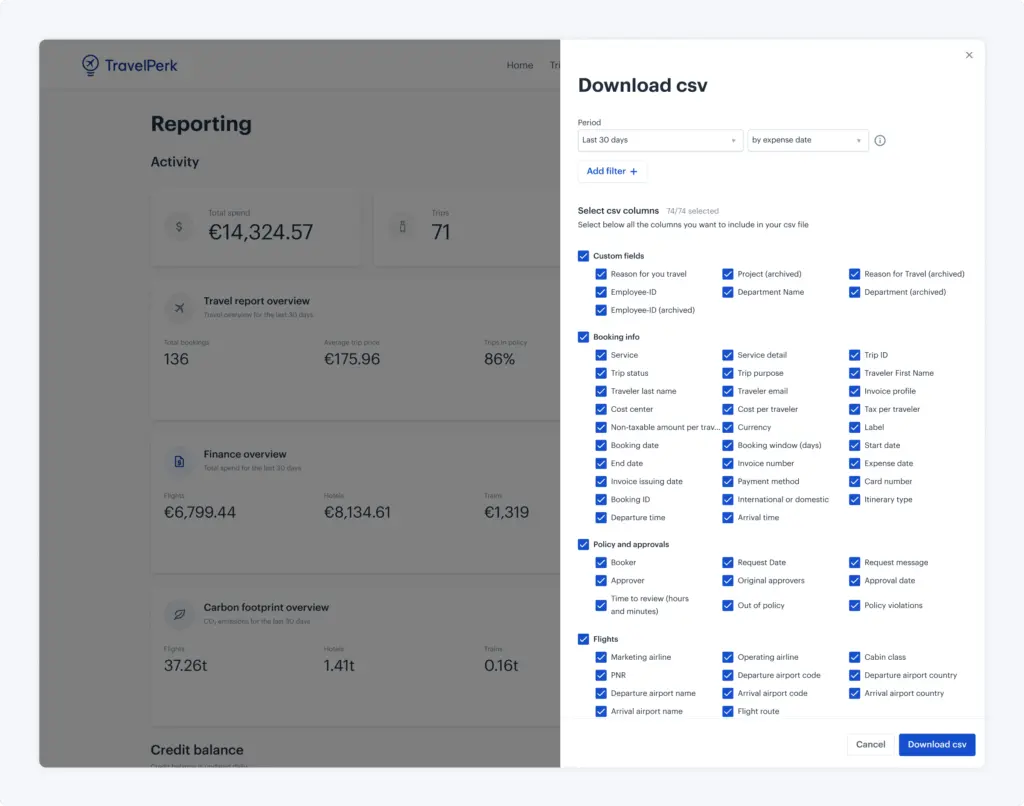The width and height of the screenshot is (1024, 806).
Task: Uncheck the Invoice number checkbox
Action: (728, 464)
